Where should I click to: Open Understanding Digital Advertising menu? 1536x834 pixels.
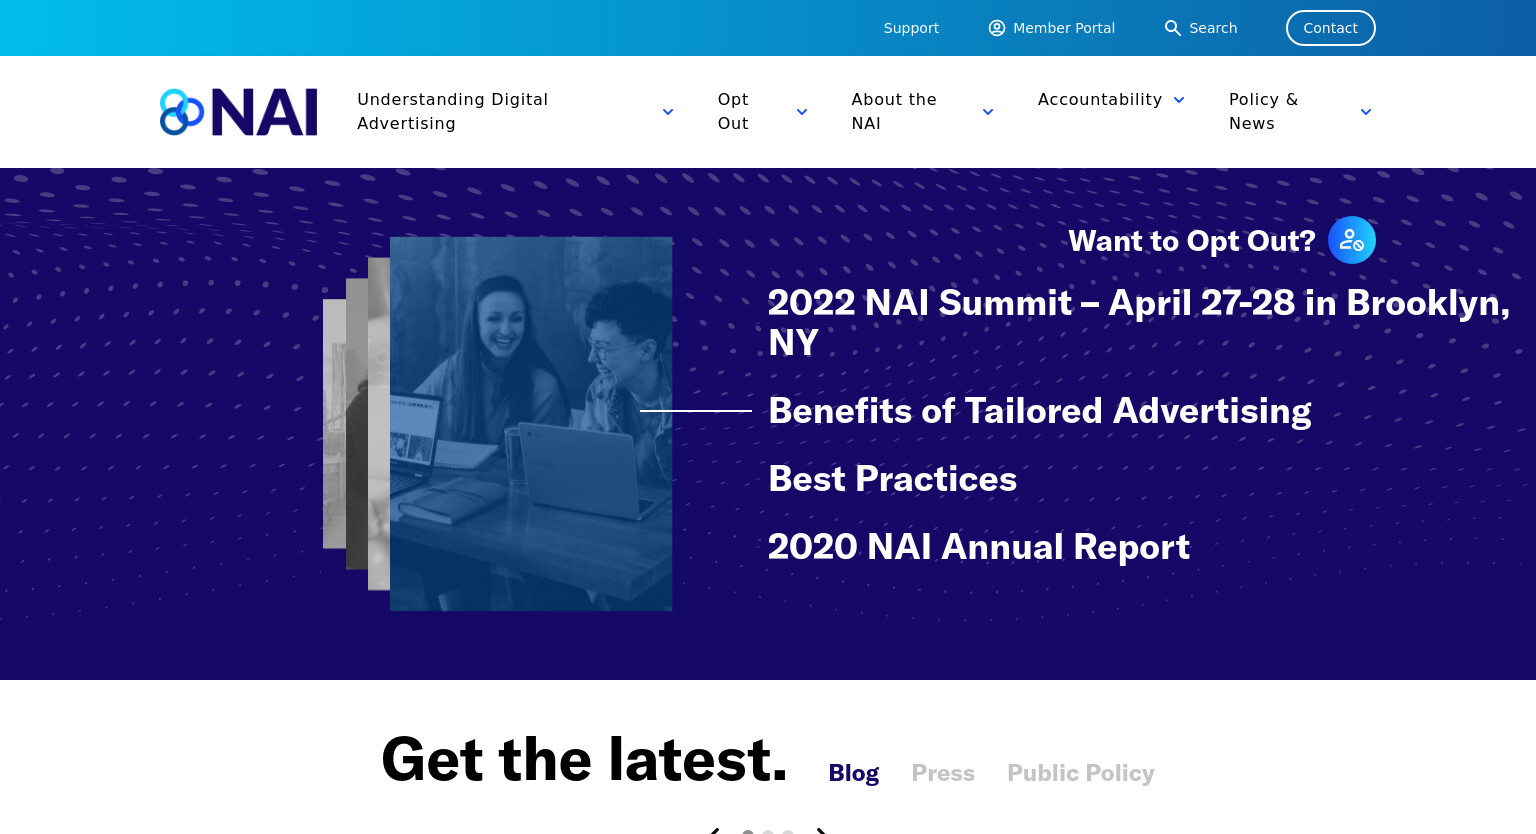coord(453,111)
